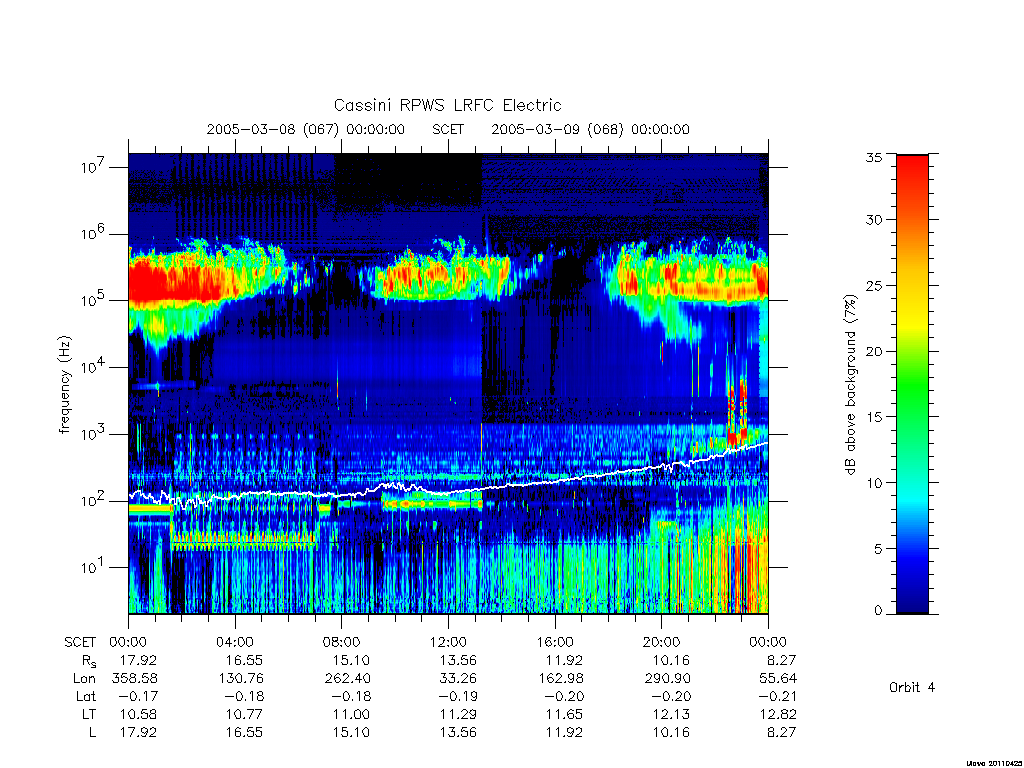
Task: Click the 35 label on the color scale
Action: click(x=873, y=157)
